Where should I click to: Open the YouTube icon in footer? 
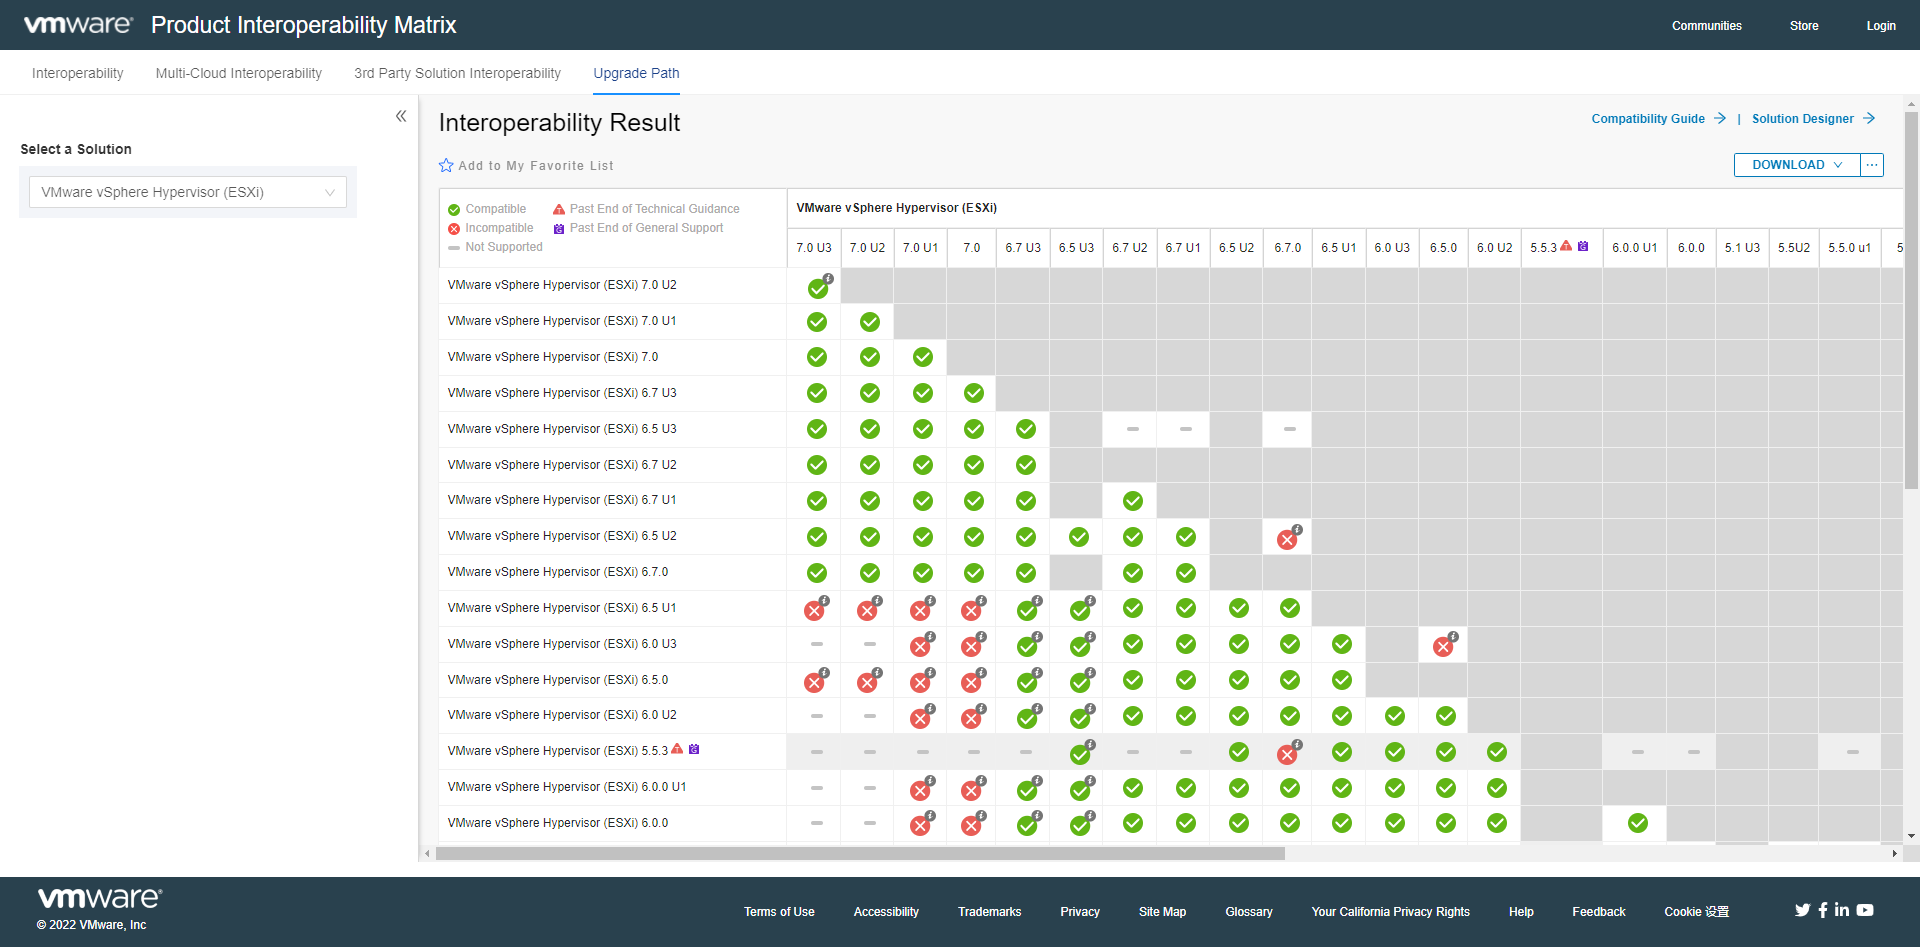click(1865, 910)
